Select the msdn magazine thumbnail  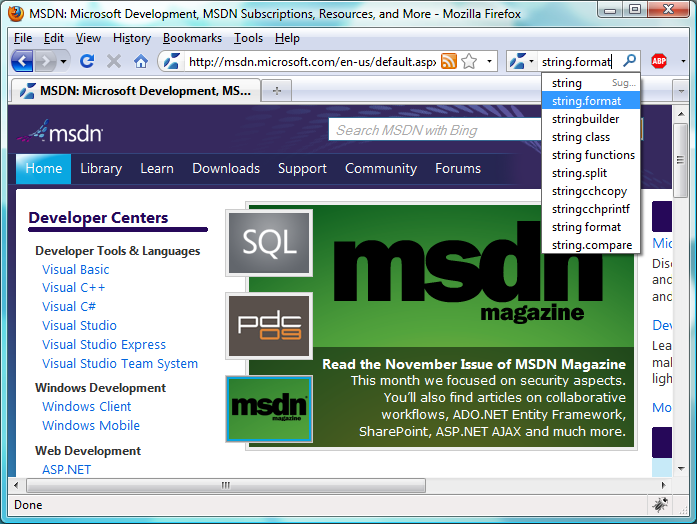(269, 409)
